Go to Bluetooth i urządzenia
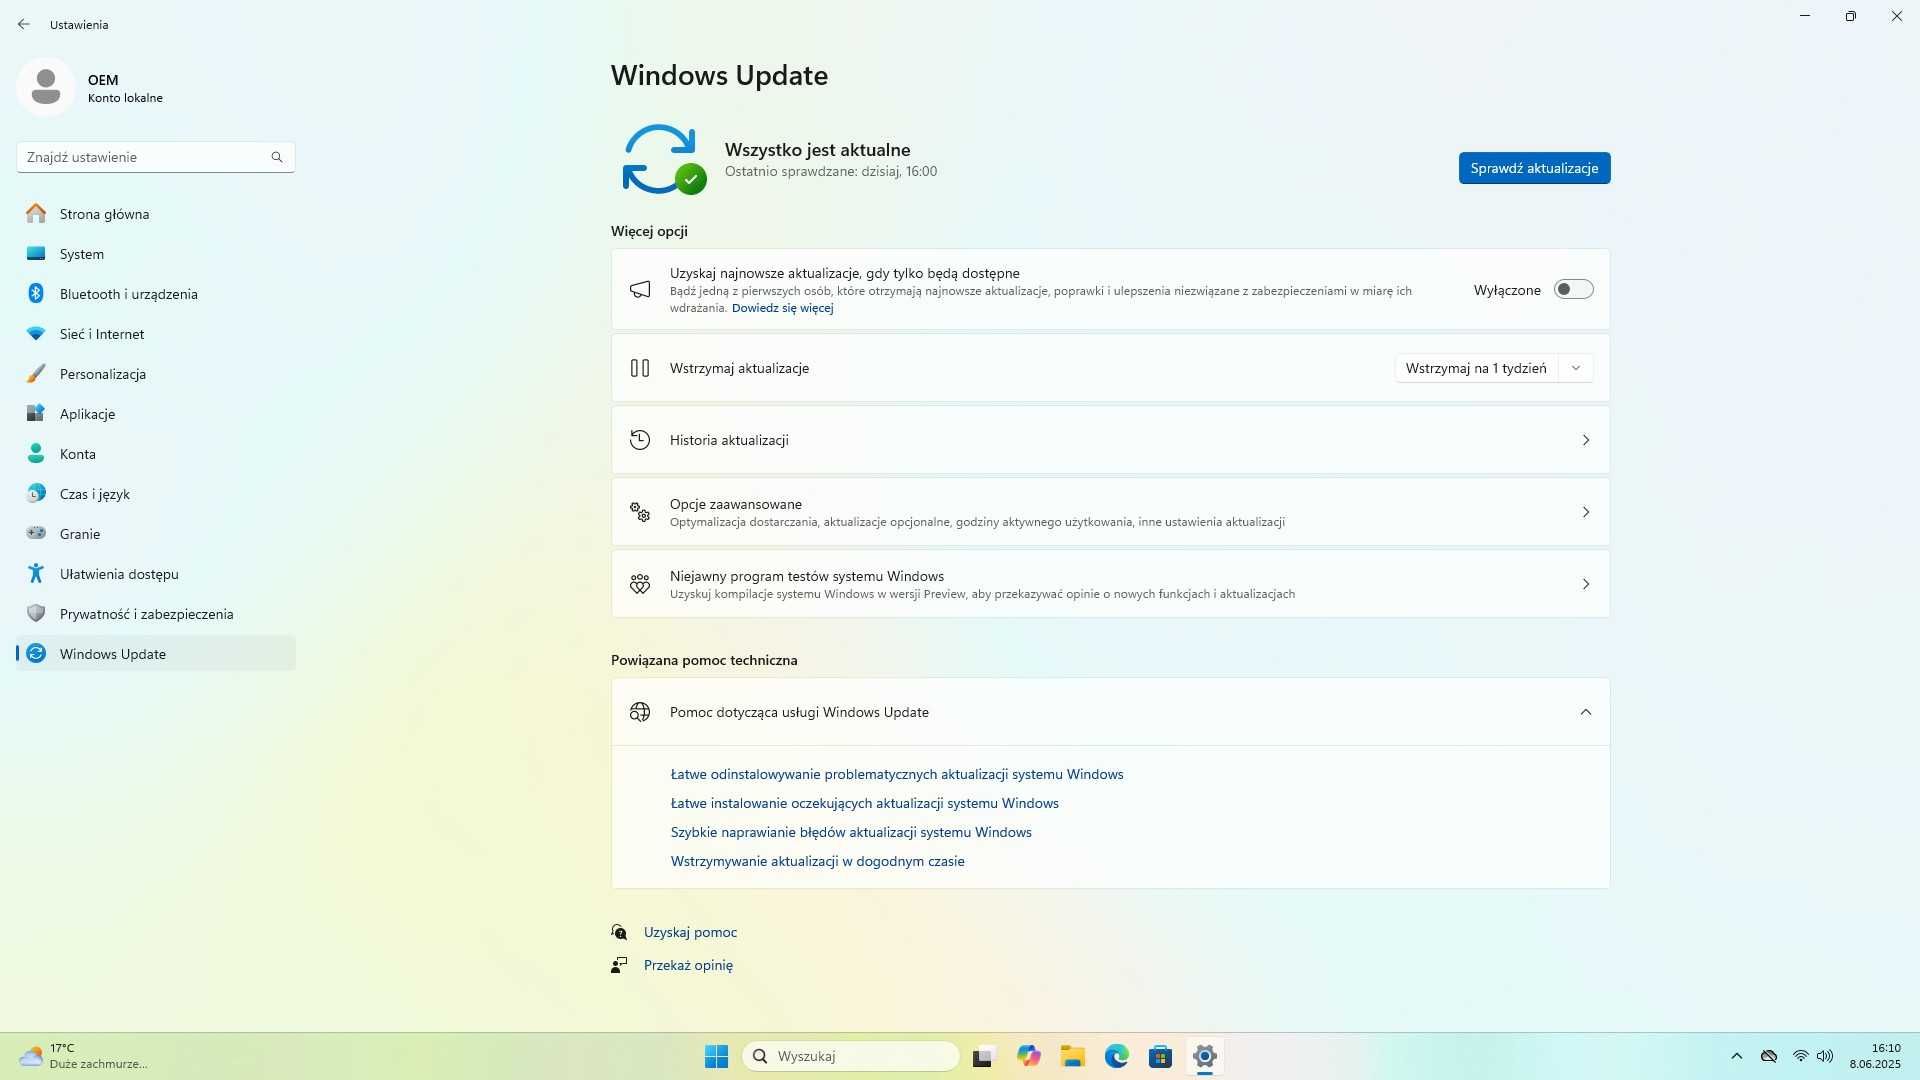The width and height of the screenshot is (1920, 1080). 156,294
